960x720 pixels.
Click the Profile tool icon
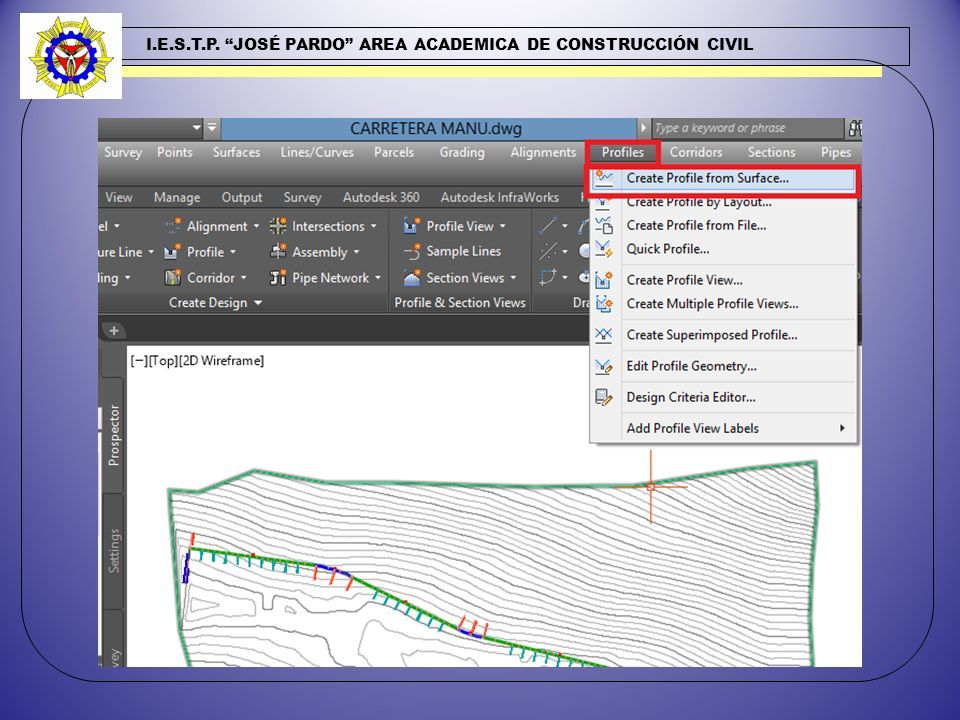click(173, 252)
